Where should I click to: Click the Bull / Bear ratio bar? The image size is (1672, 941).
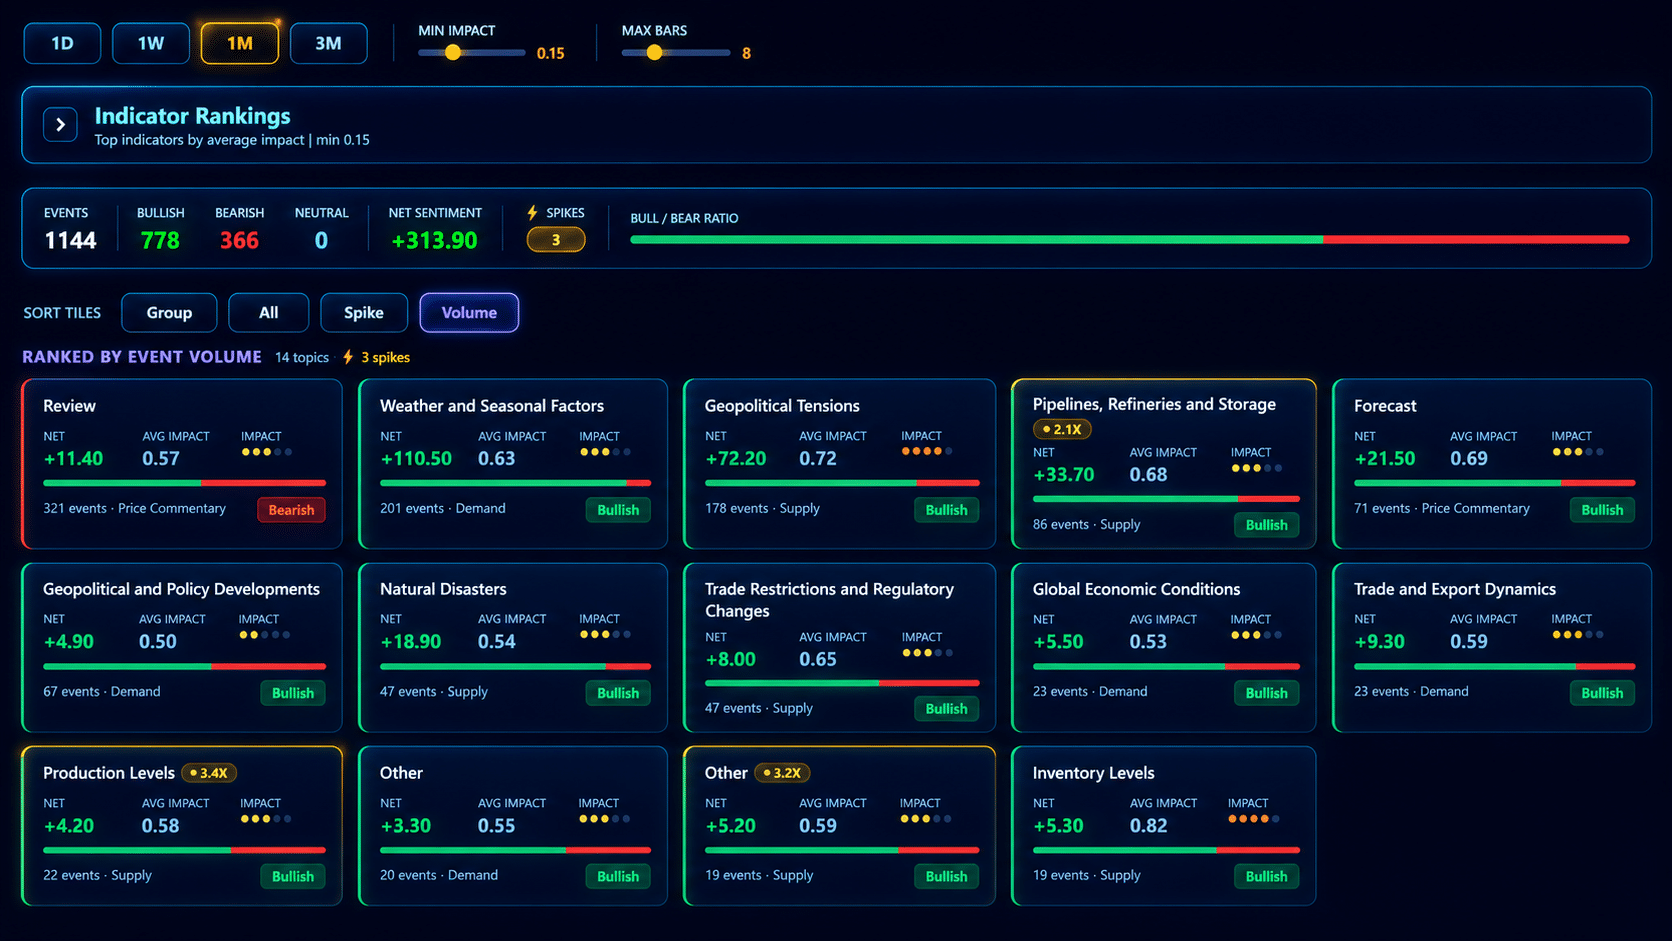[x=1130, y=240]
